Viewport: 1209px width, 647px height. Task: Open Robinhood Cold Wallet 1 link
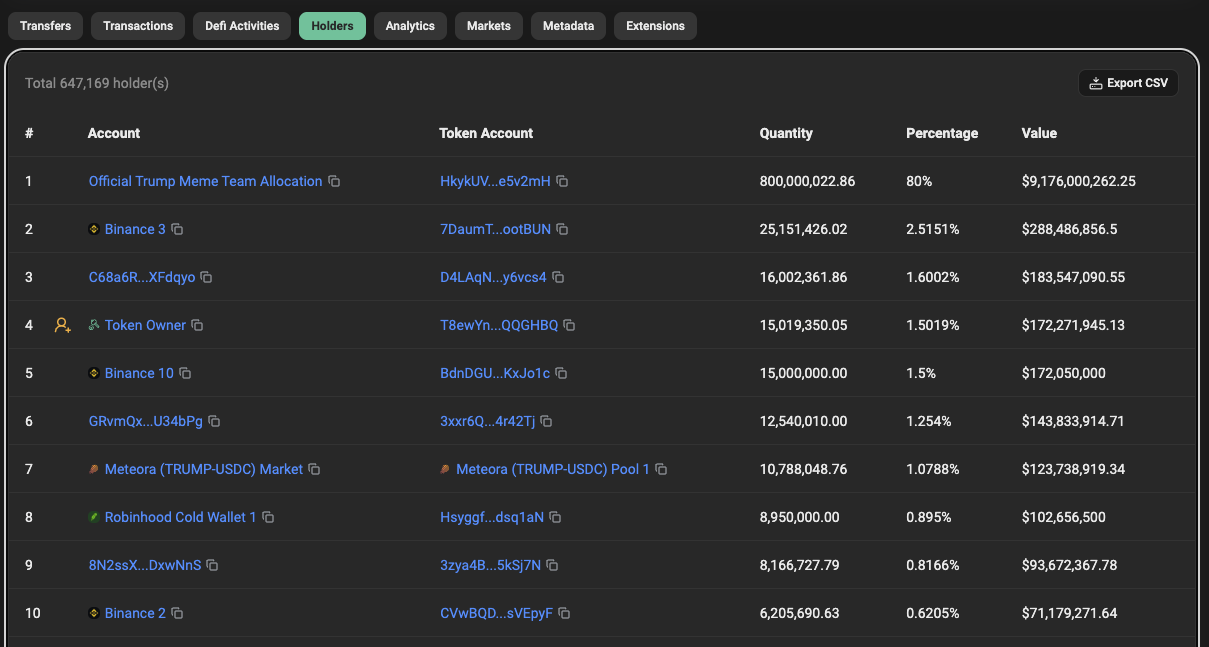(181, 517)
